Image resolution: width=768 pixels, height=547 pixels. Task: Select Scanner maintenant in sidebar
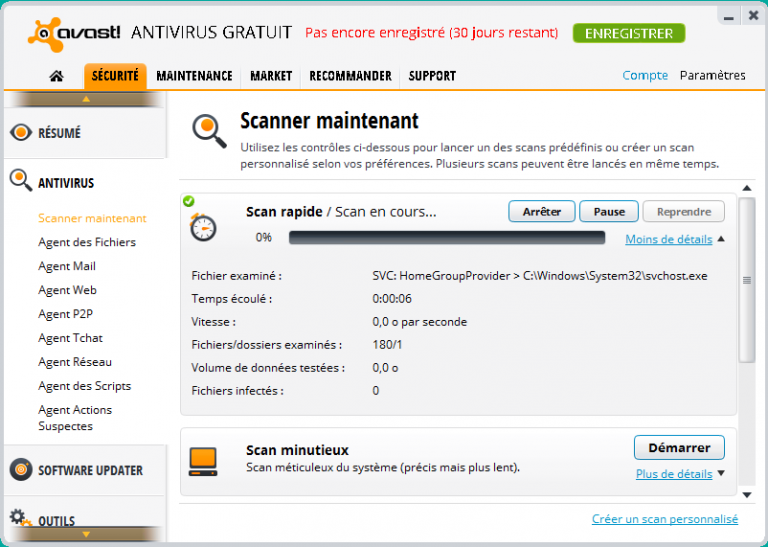92,218
